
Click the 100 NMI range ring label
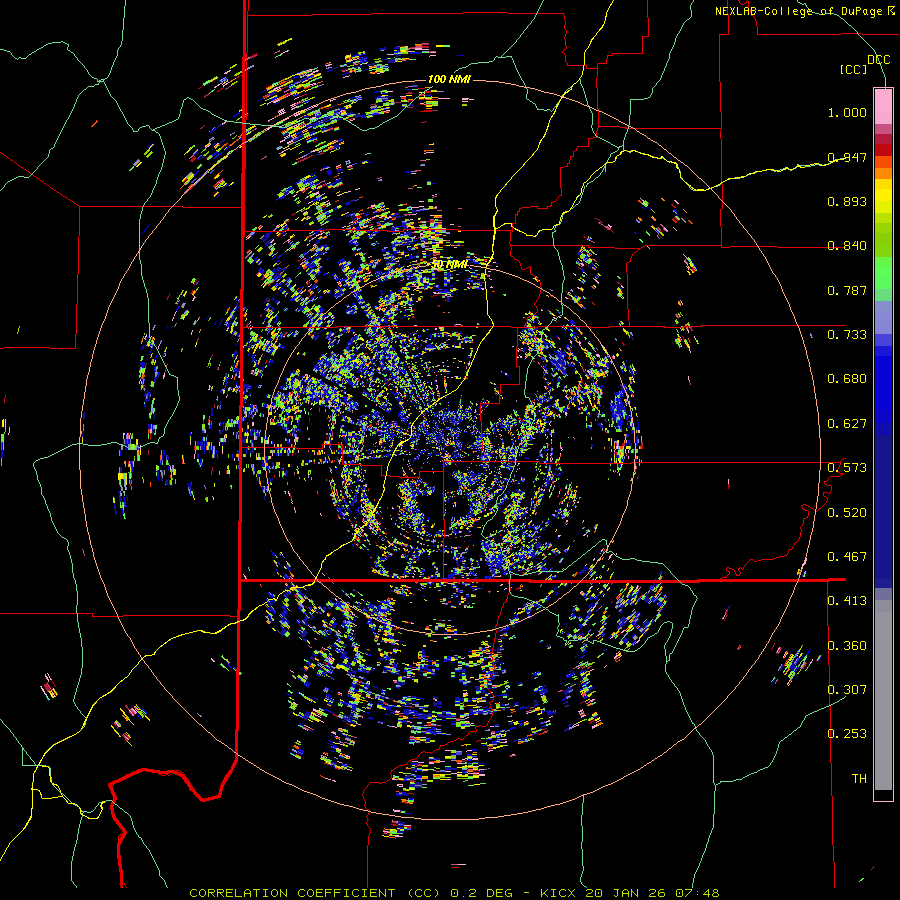(449, 79)
